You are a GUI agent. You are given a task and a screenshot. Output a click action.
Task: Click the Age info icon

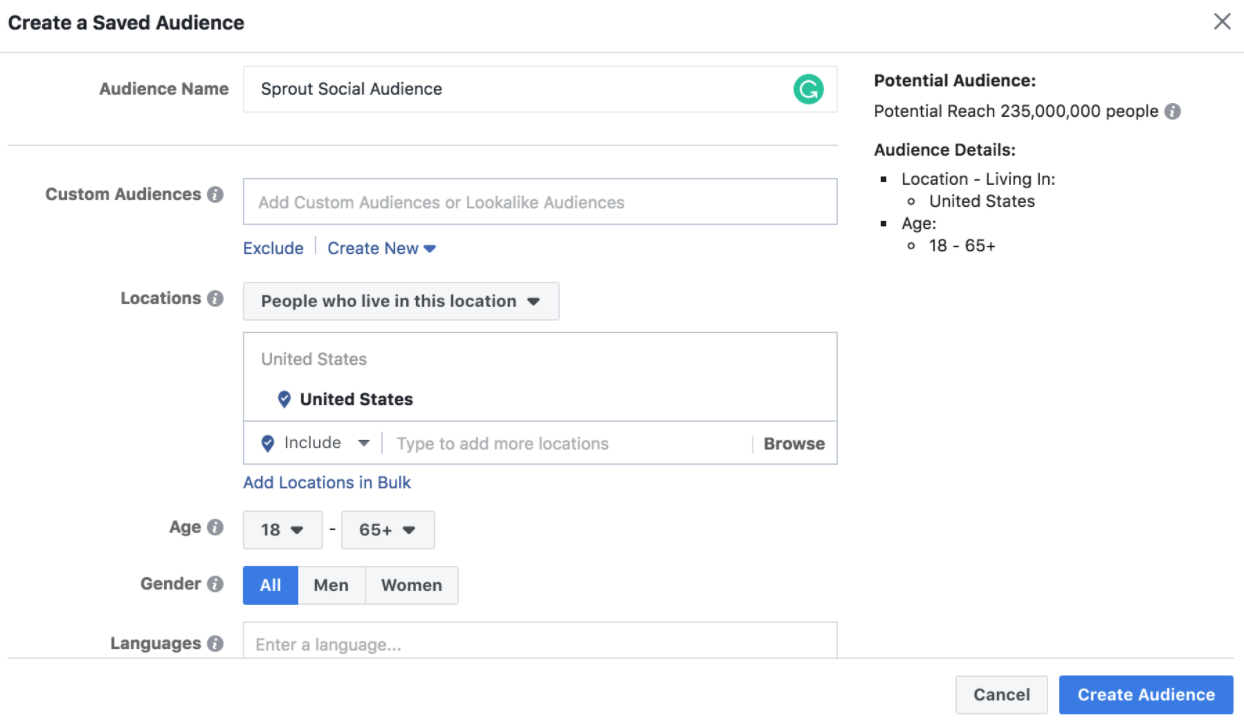[x=216, y=527]
